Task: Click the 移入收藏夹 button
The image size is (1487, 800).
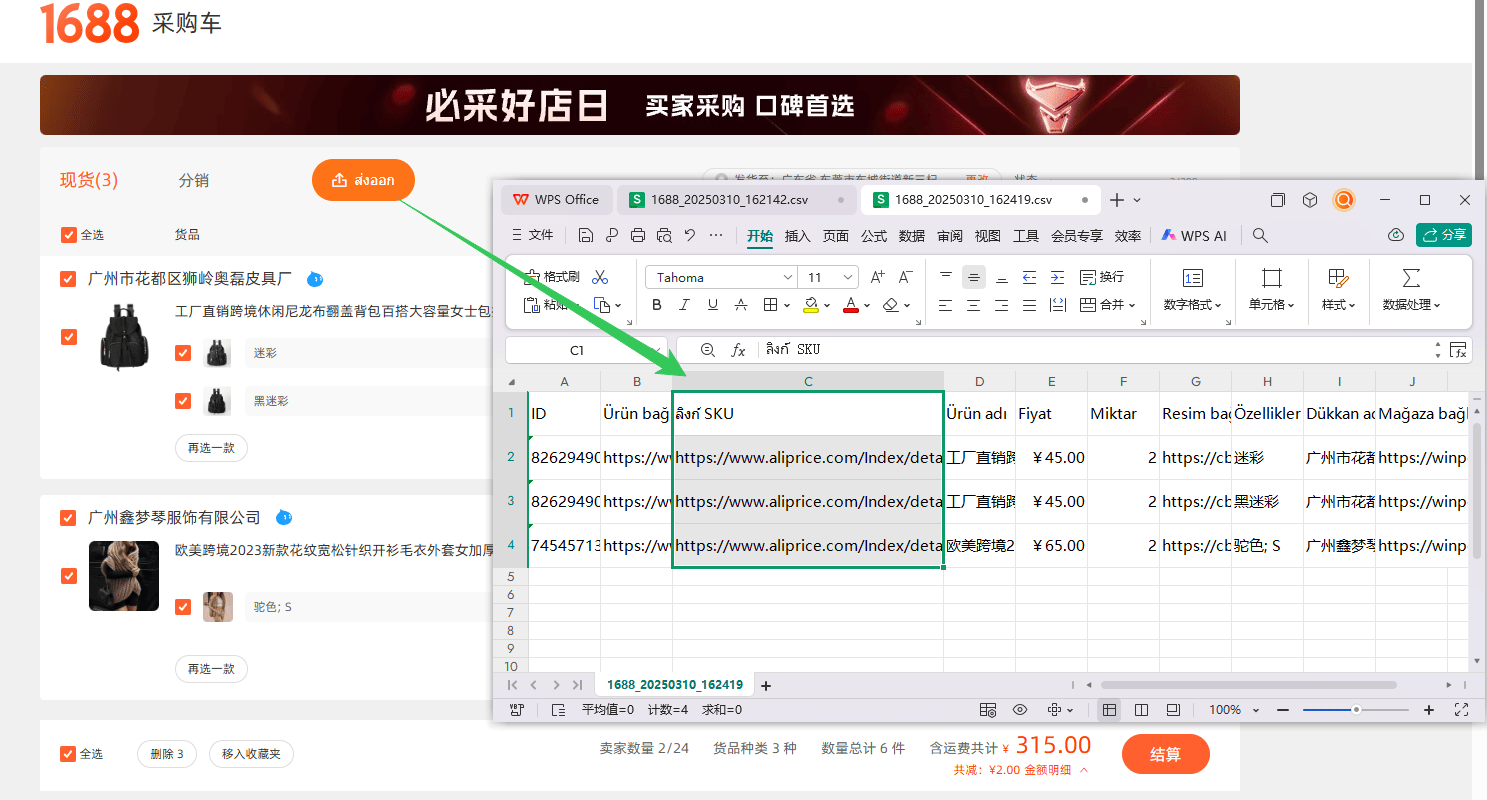Action: pyautogui.click(x=251, y=754)
